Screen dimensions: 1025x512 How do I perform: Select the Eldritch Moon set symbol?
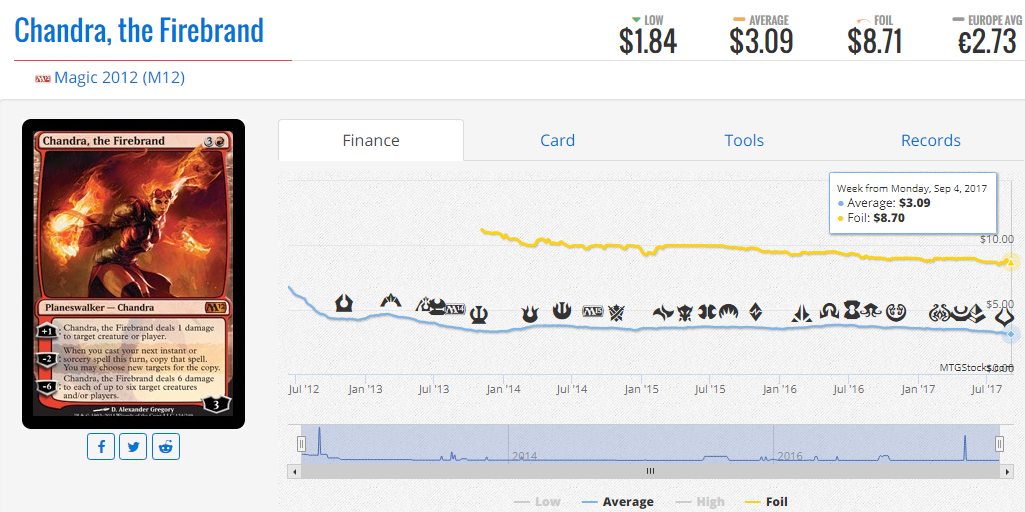point(871,311)
